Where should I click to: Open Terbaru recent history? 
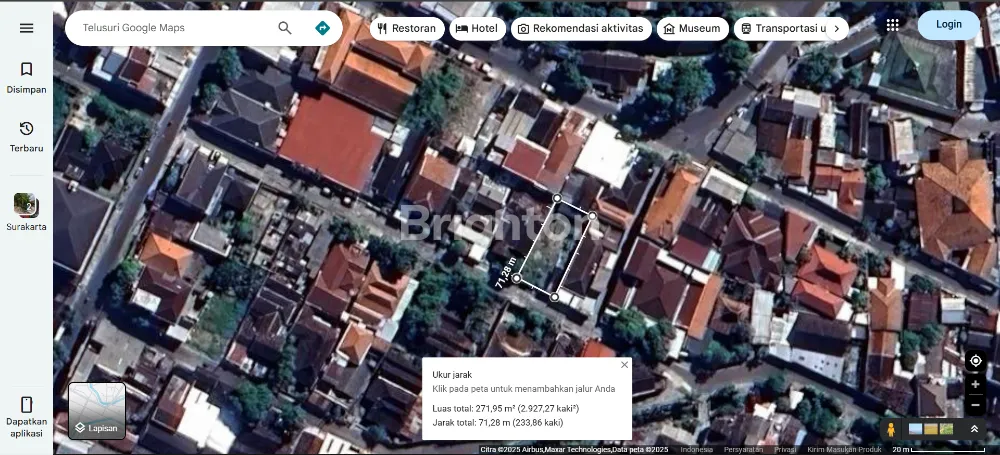(x=26, y=136)
